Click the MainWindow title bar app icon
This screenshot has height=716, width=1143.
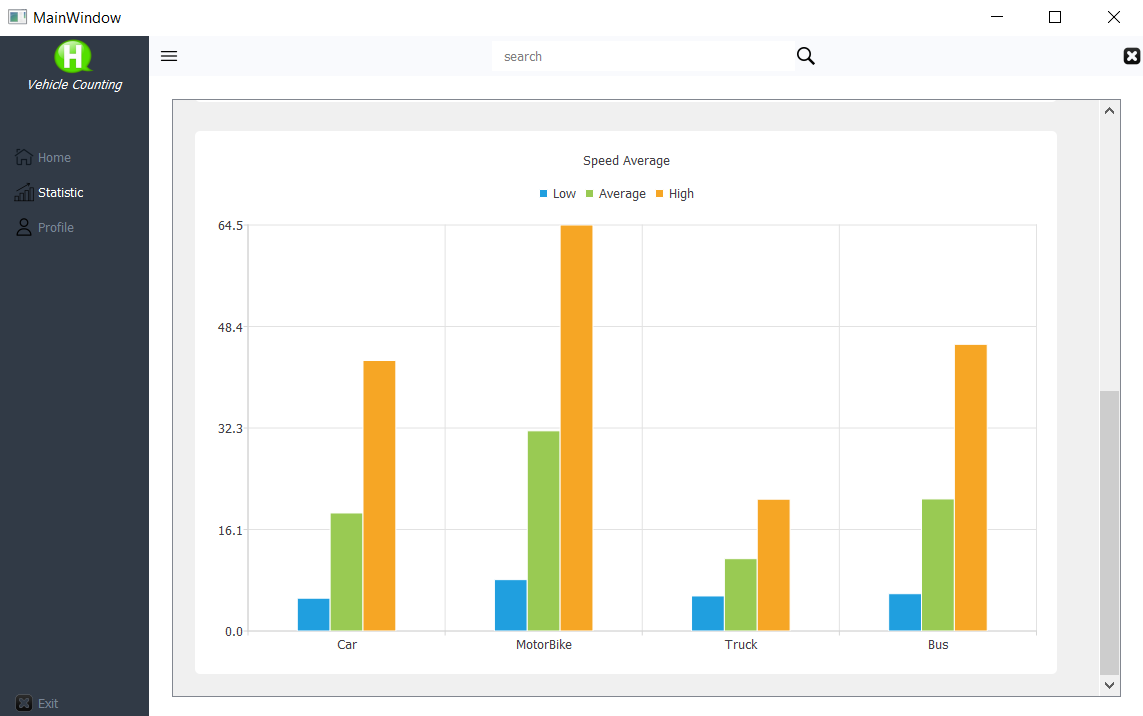click(x=17, y=17)
